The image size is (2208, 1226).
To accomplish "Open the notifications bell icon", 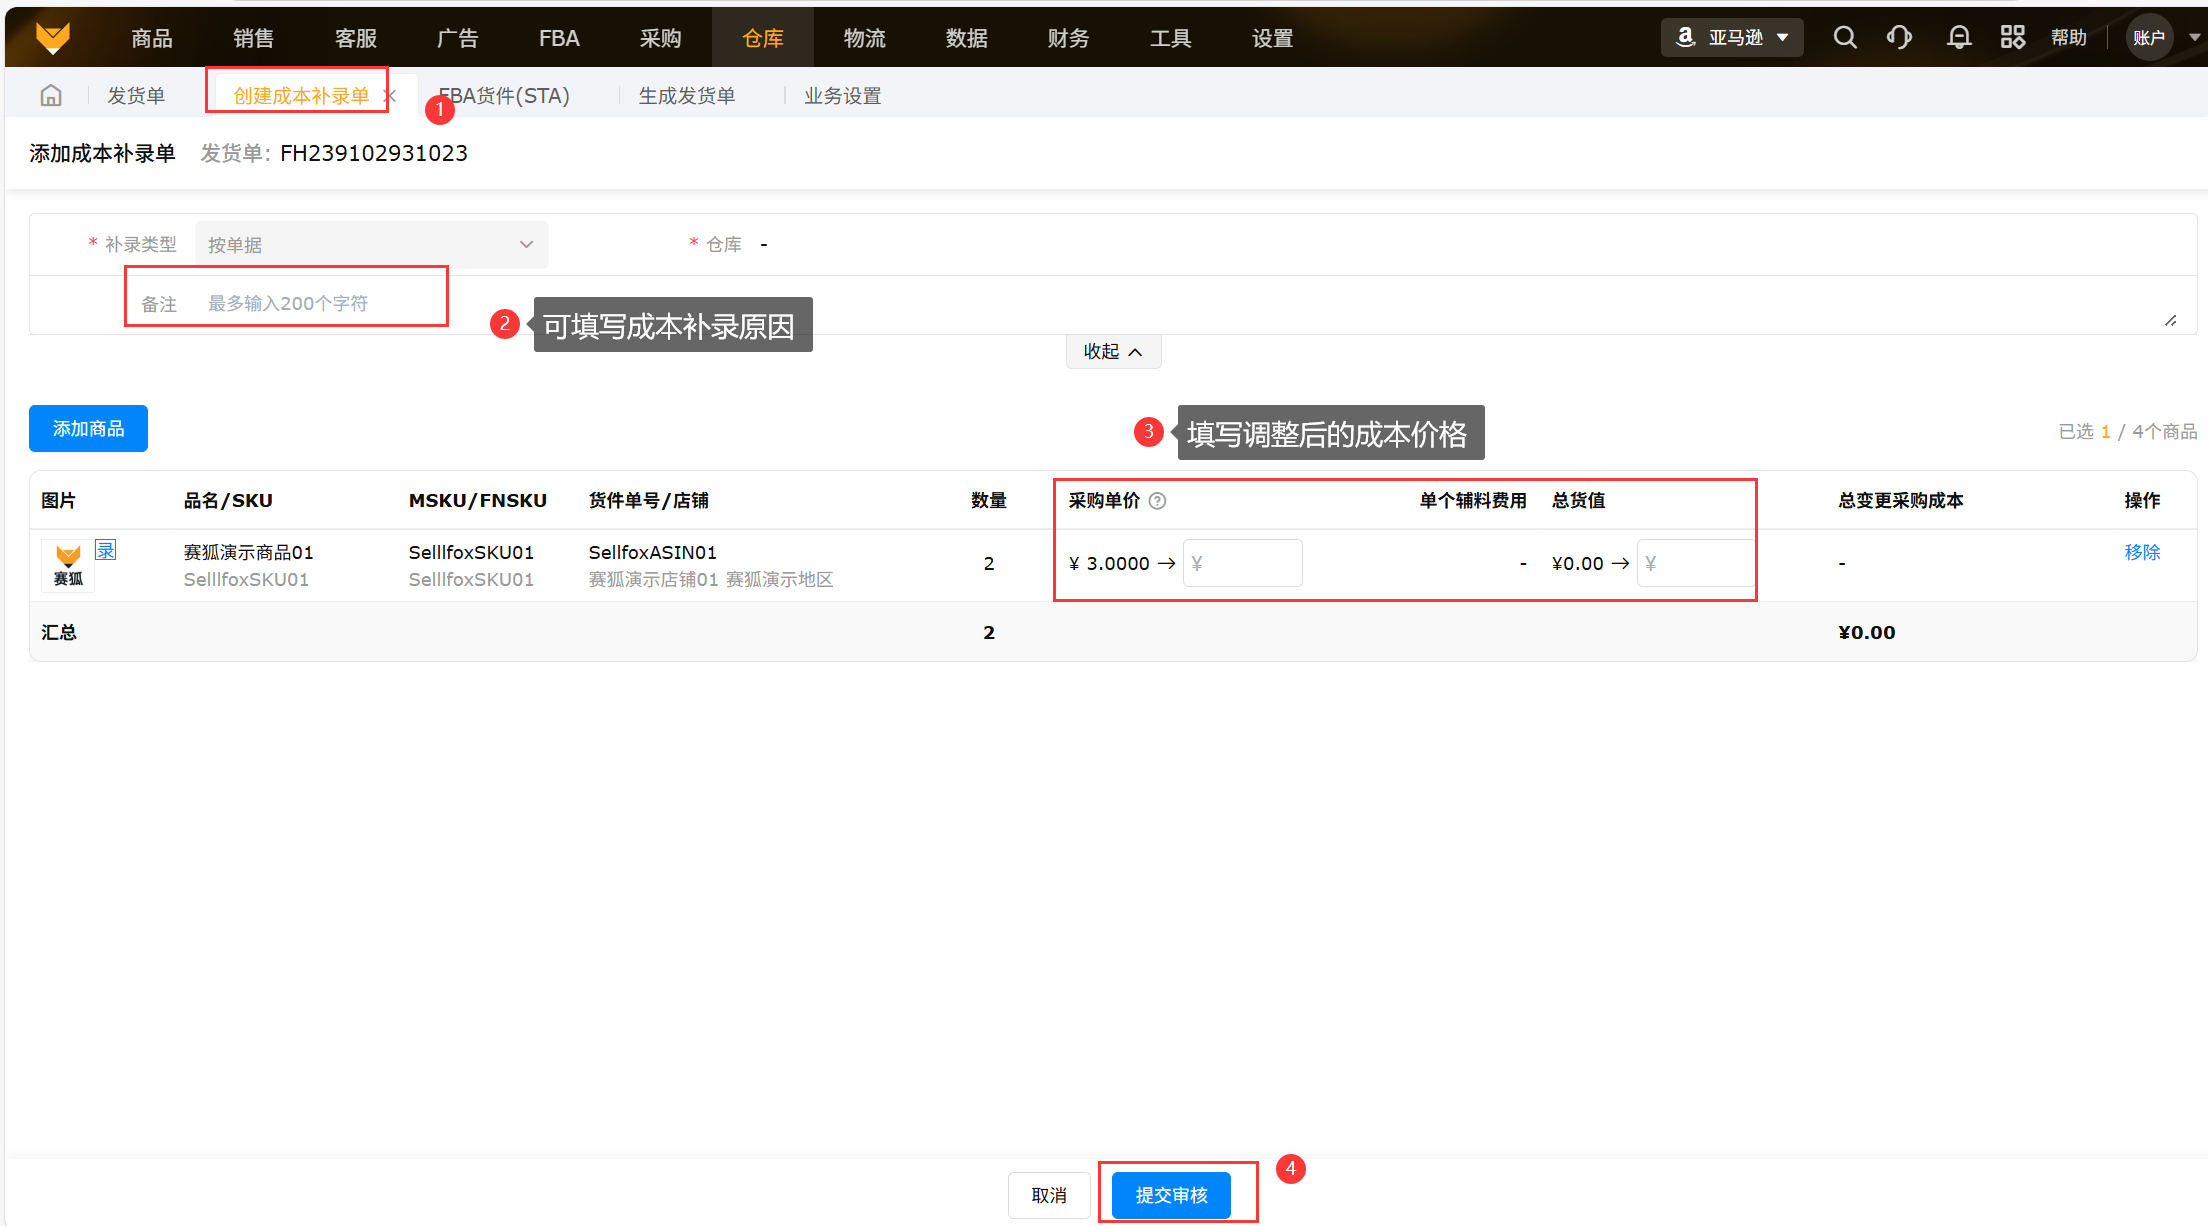I will pyautogui.click(x=1959, y=38).
